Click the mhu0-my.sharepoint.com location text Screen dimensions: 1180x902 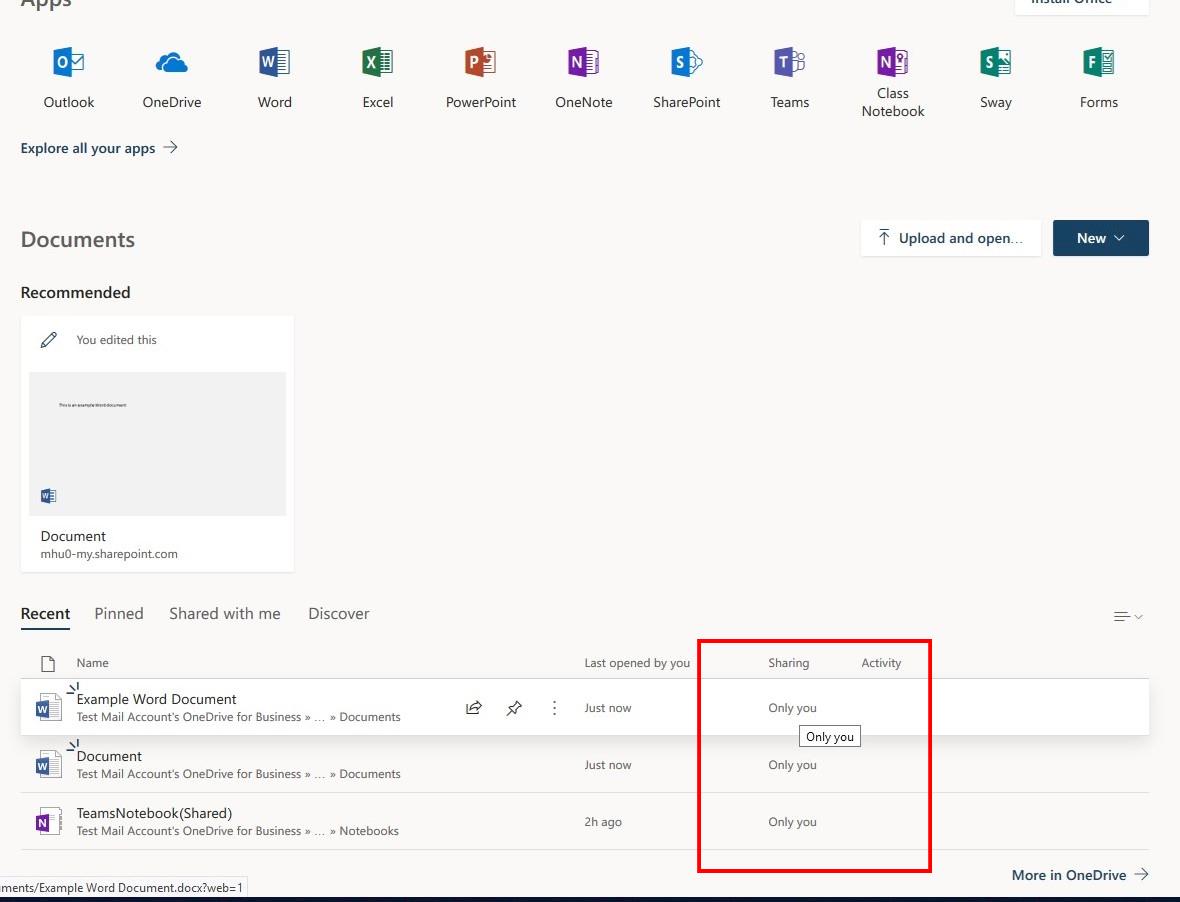109,554
